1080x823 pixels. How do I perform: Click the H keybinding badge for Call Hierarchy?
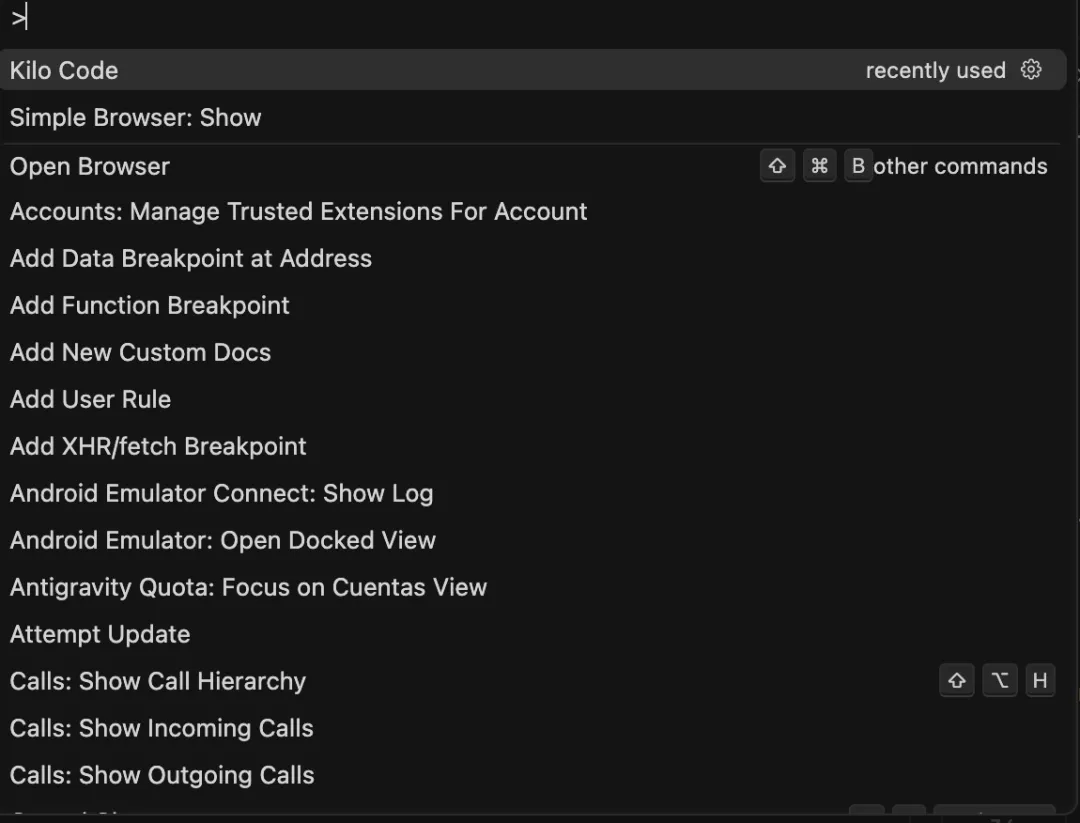click(x=1040, y=682)
